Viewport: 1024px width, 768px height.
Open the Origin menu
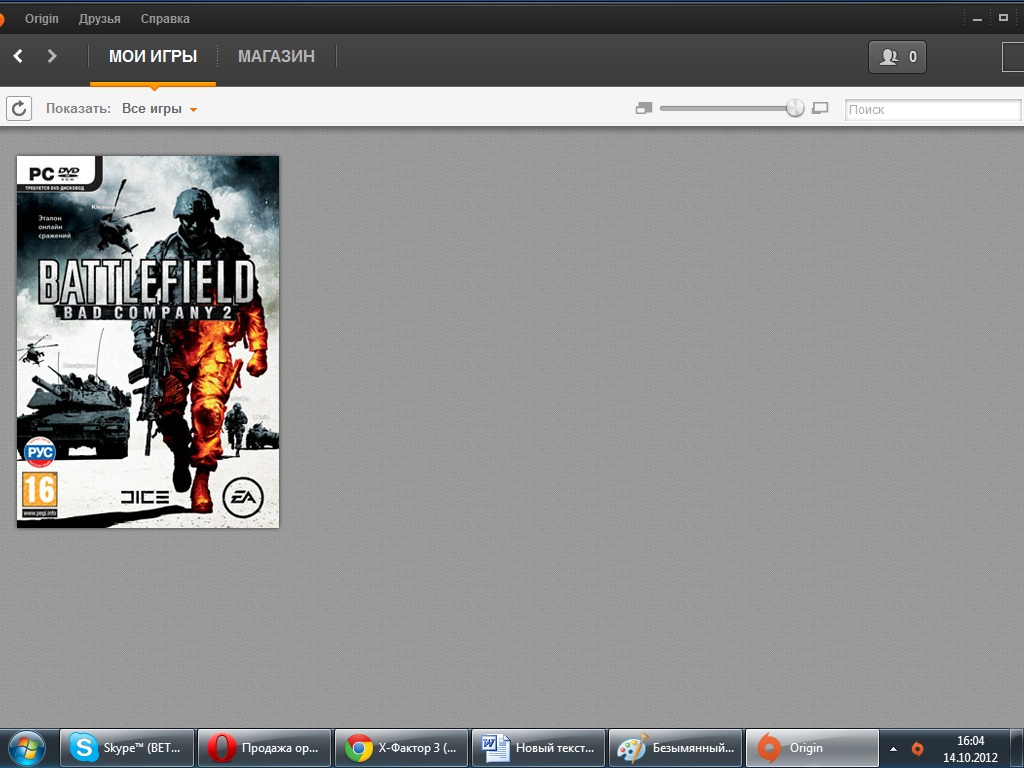click(42, 19)
